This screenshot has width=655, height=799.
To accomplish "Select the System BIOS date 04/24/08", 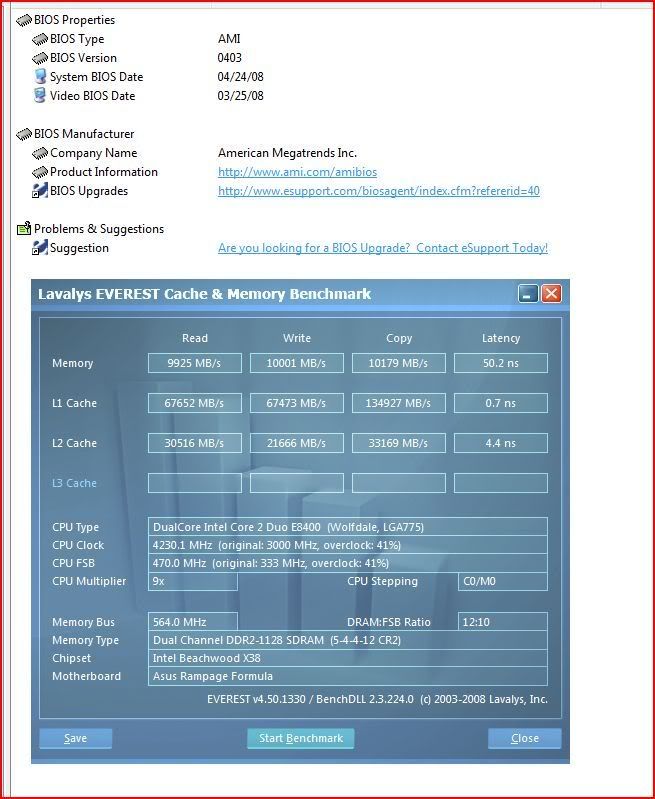I will point(241,77).
